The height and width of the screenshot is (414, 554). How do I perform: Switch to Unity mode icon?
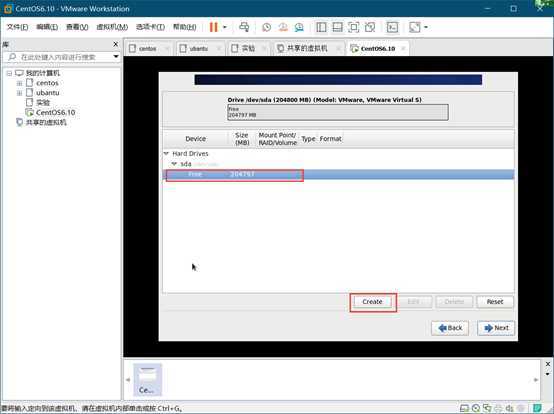coord(370,27)
